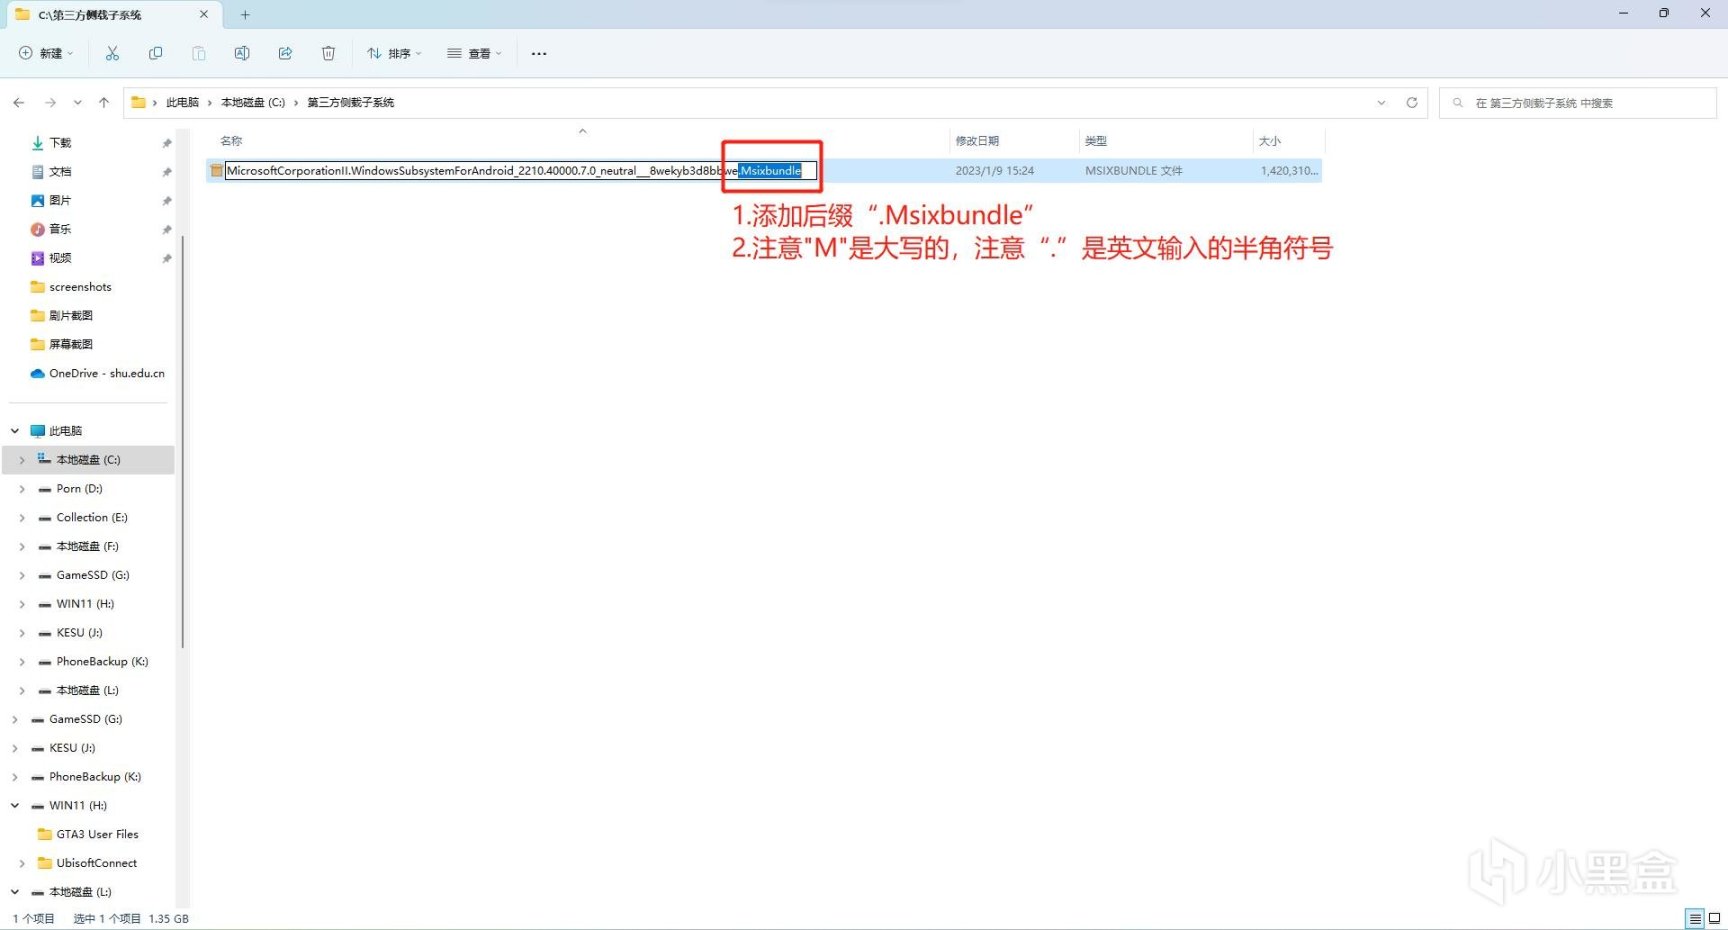Open GTA3 User Files folder in sidebar
This screenshot has height=930, width=1728.
click(97, 834)
